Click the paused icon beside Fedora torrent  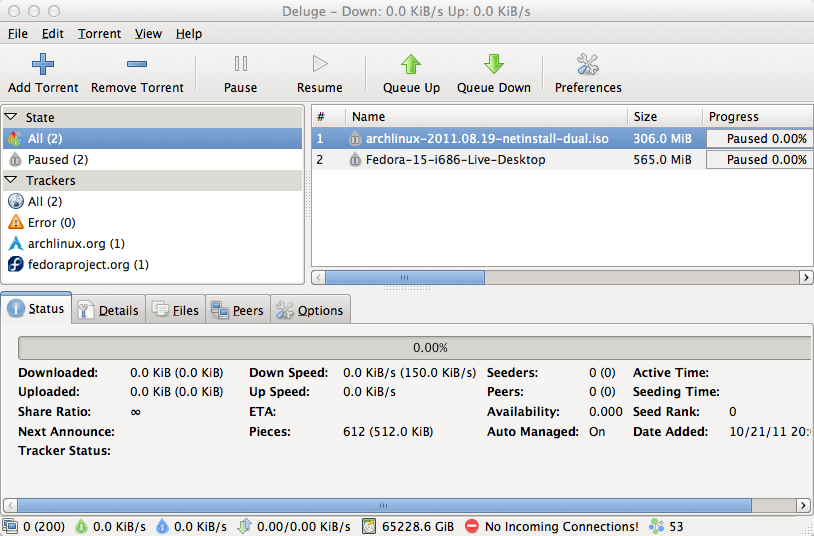pos(355,159)
